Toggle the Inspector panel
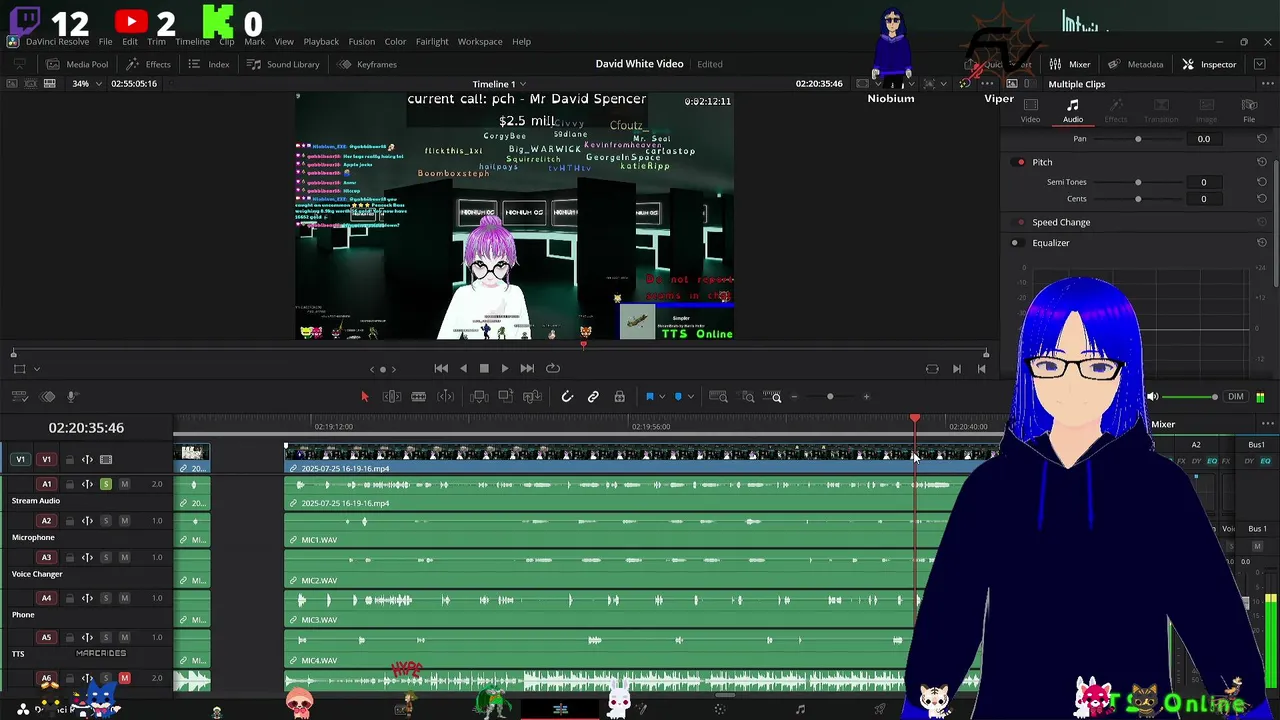The height and width of the screenshot is (720, 1280). coord(1209,64)
